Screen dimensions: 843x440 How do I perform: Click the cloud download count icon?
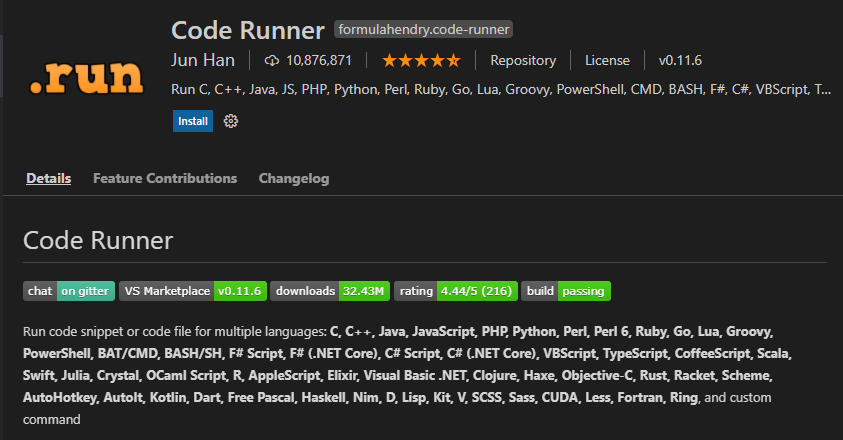tap(272, 60)
